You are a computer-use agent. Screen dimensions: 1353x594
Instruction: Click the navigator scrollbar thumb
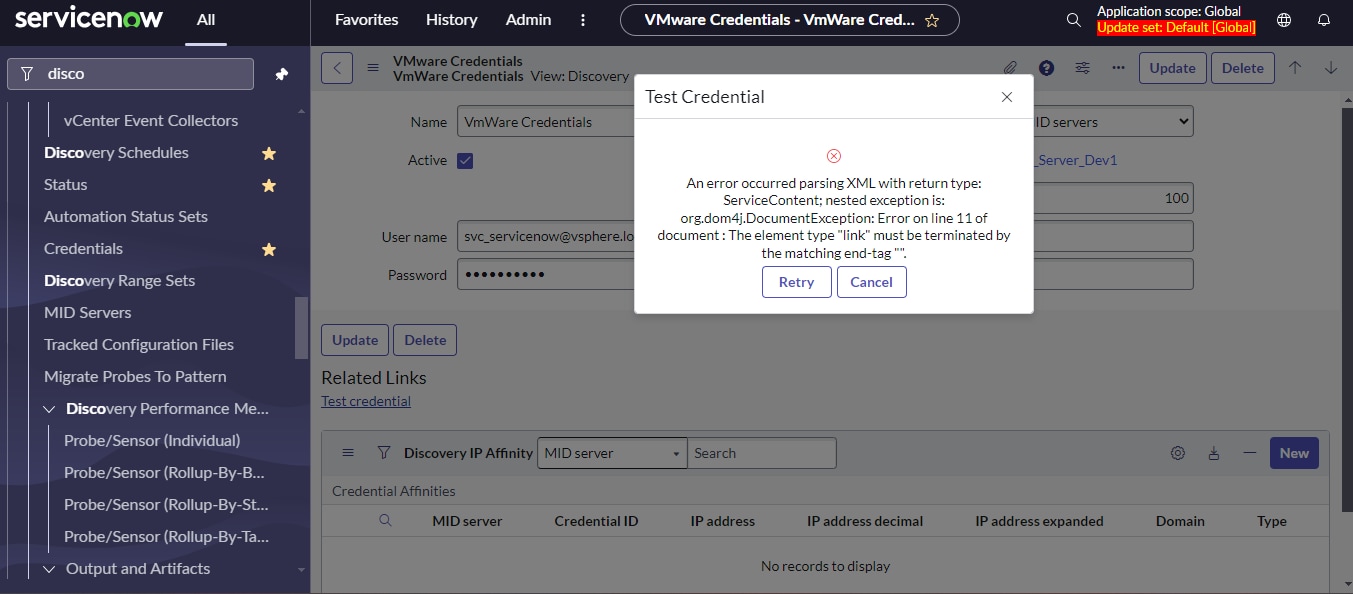tap(301, 328)
